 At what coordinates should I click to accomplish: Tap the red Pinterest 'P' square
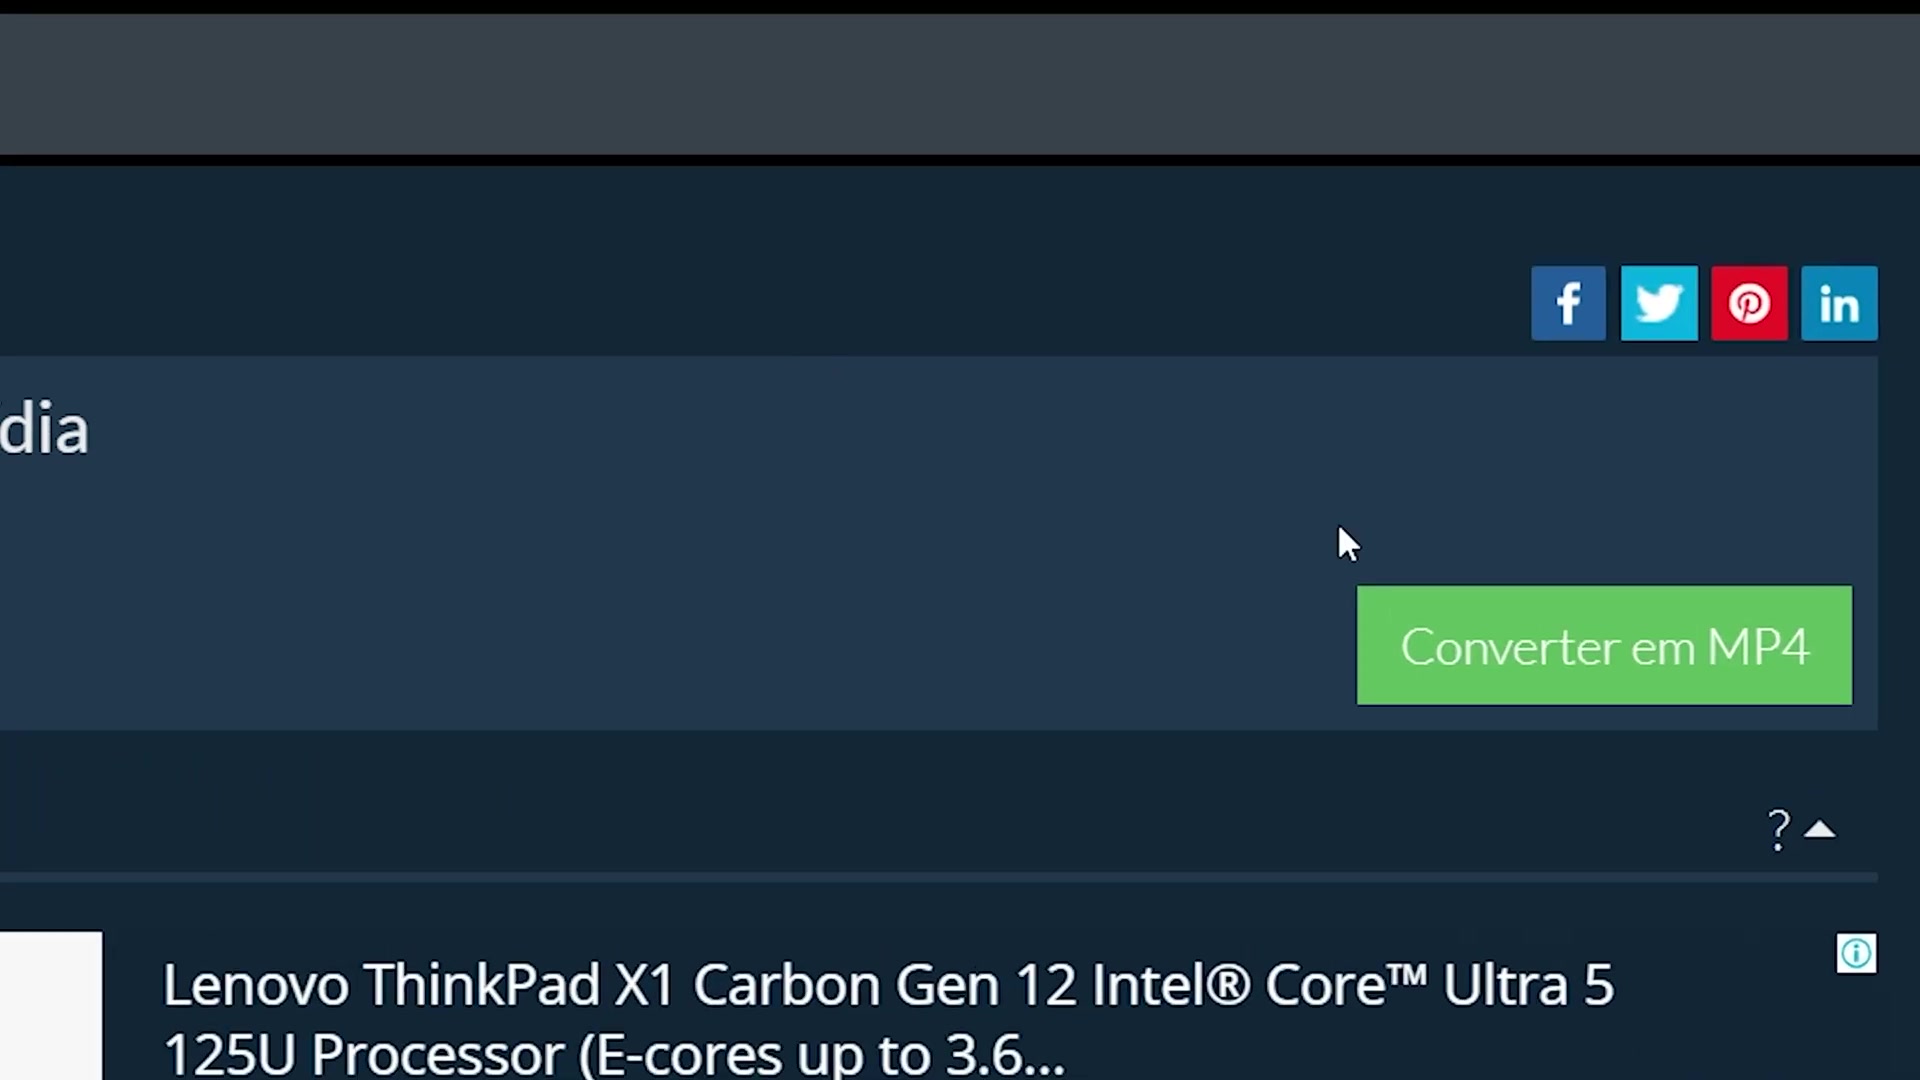(1749, 303)
